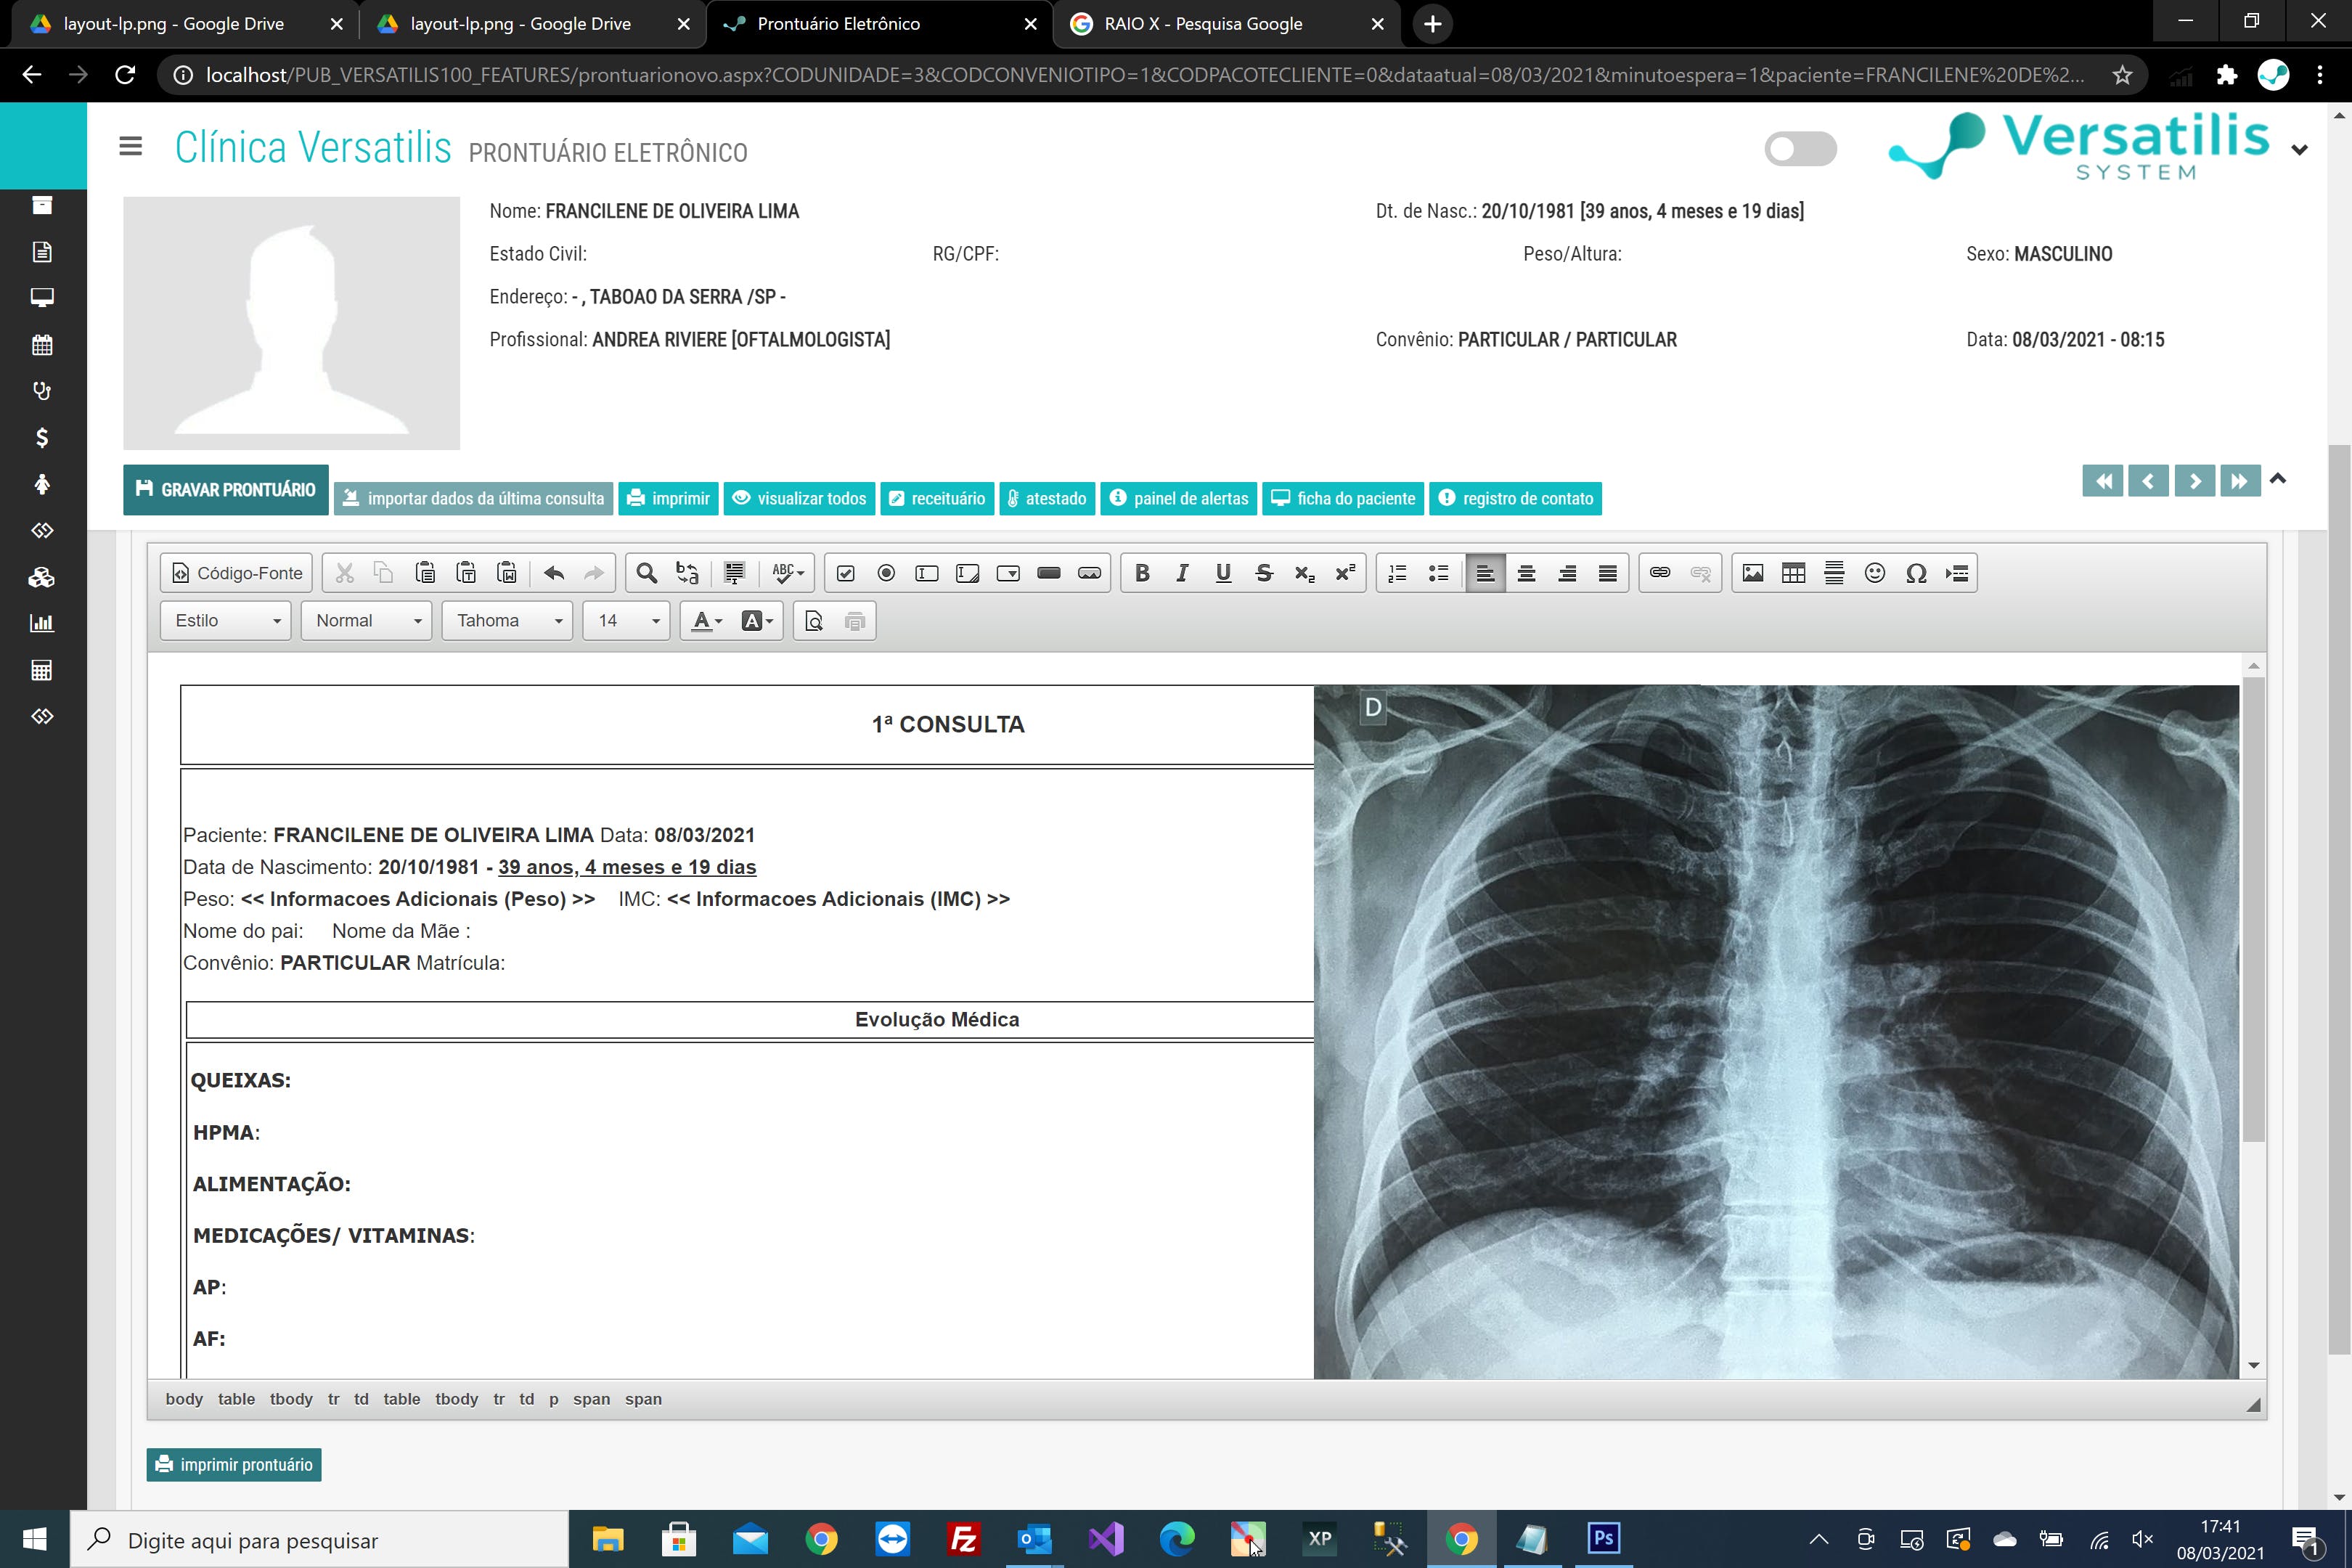Open the find (magnifier) tool
This screenshot has height=1568, width=2352.
(646, 573)
